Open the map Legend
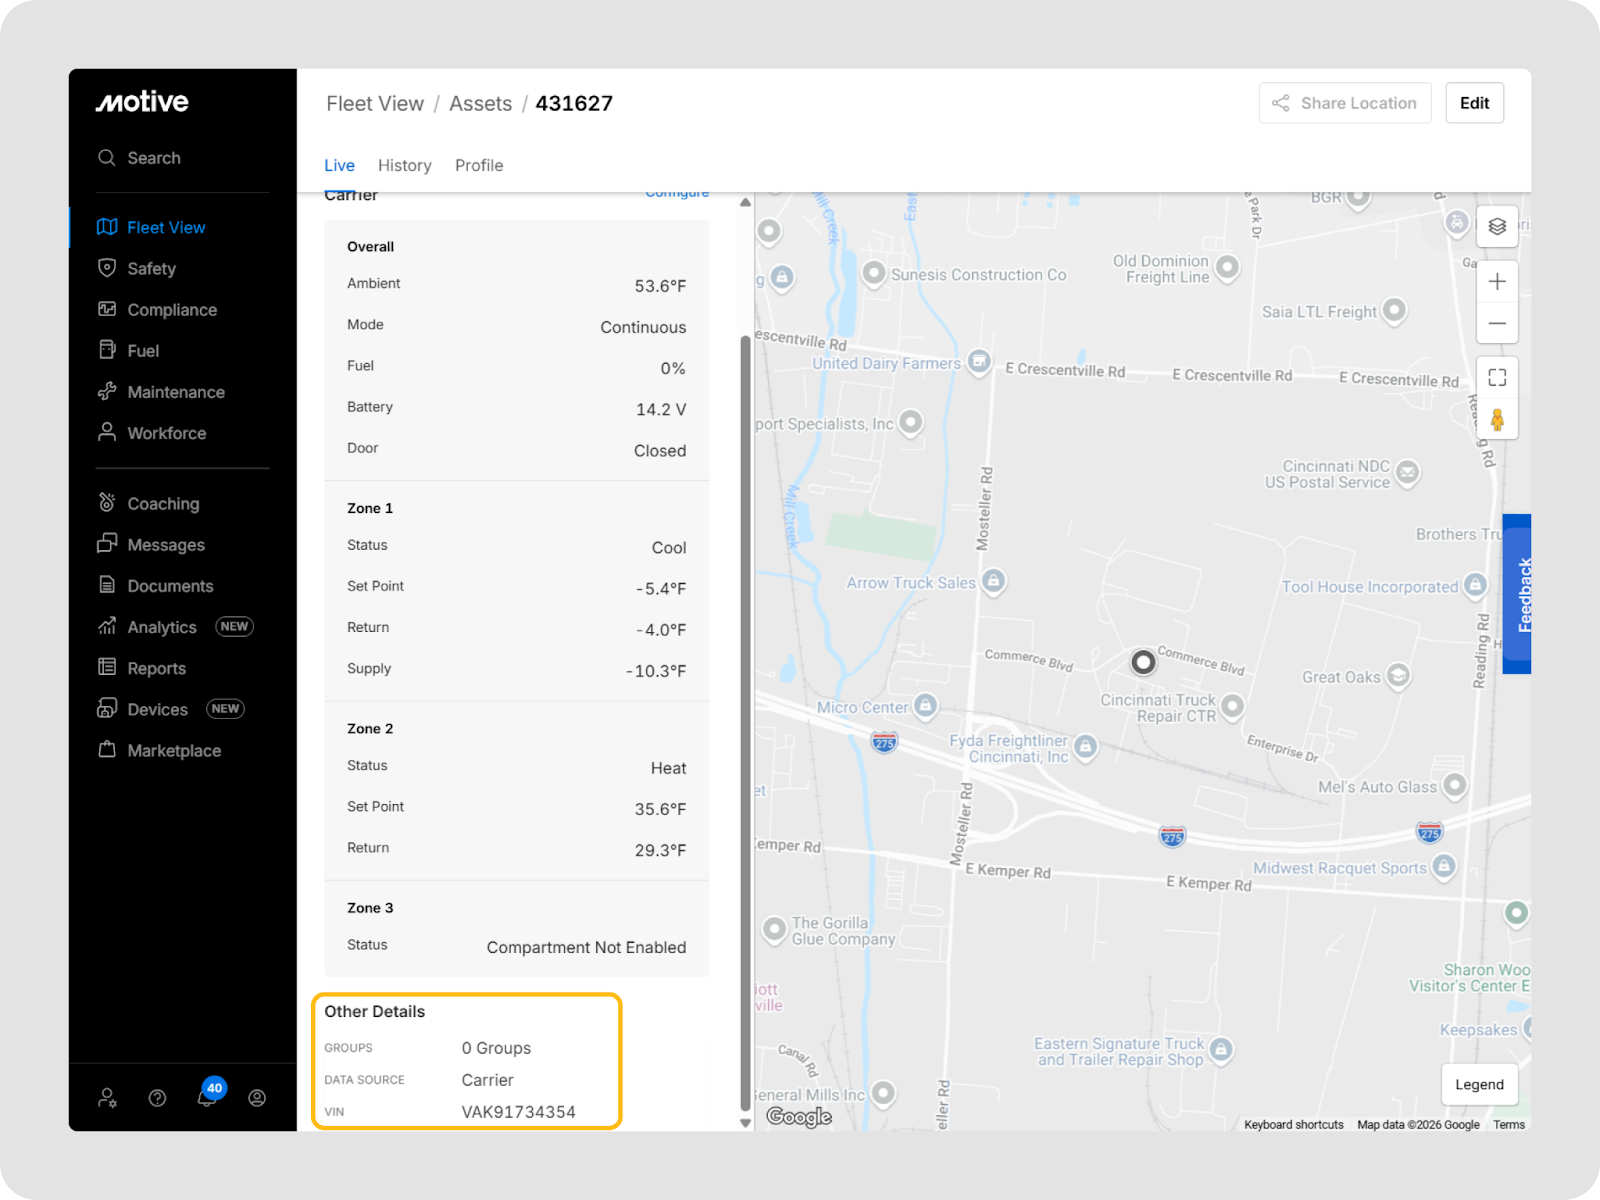The image size is (1600, 1200). tap(1478, 1085)
